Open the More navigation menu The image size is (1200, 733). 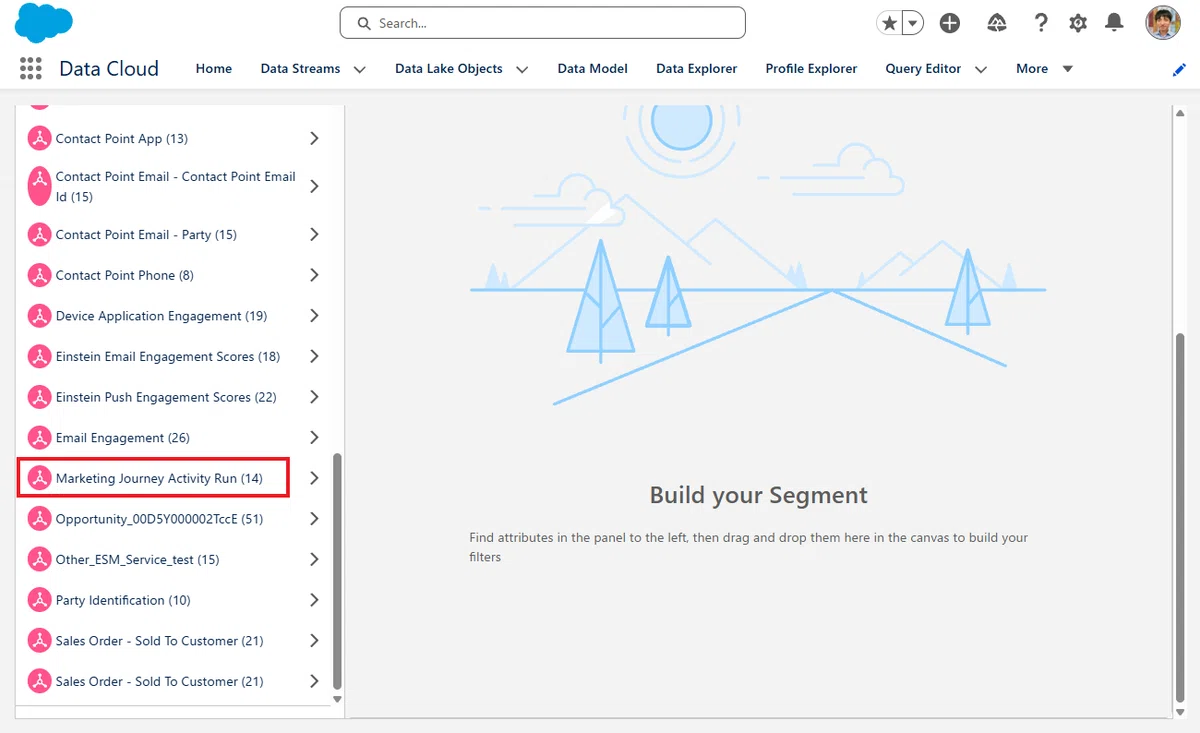[1044, 68]
